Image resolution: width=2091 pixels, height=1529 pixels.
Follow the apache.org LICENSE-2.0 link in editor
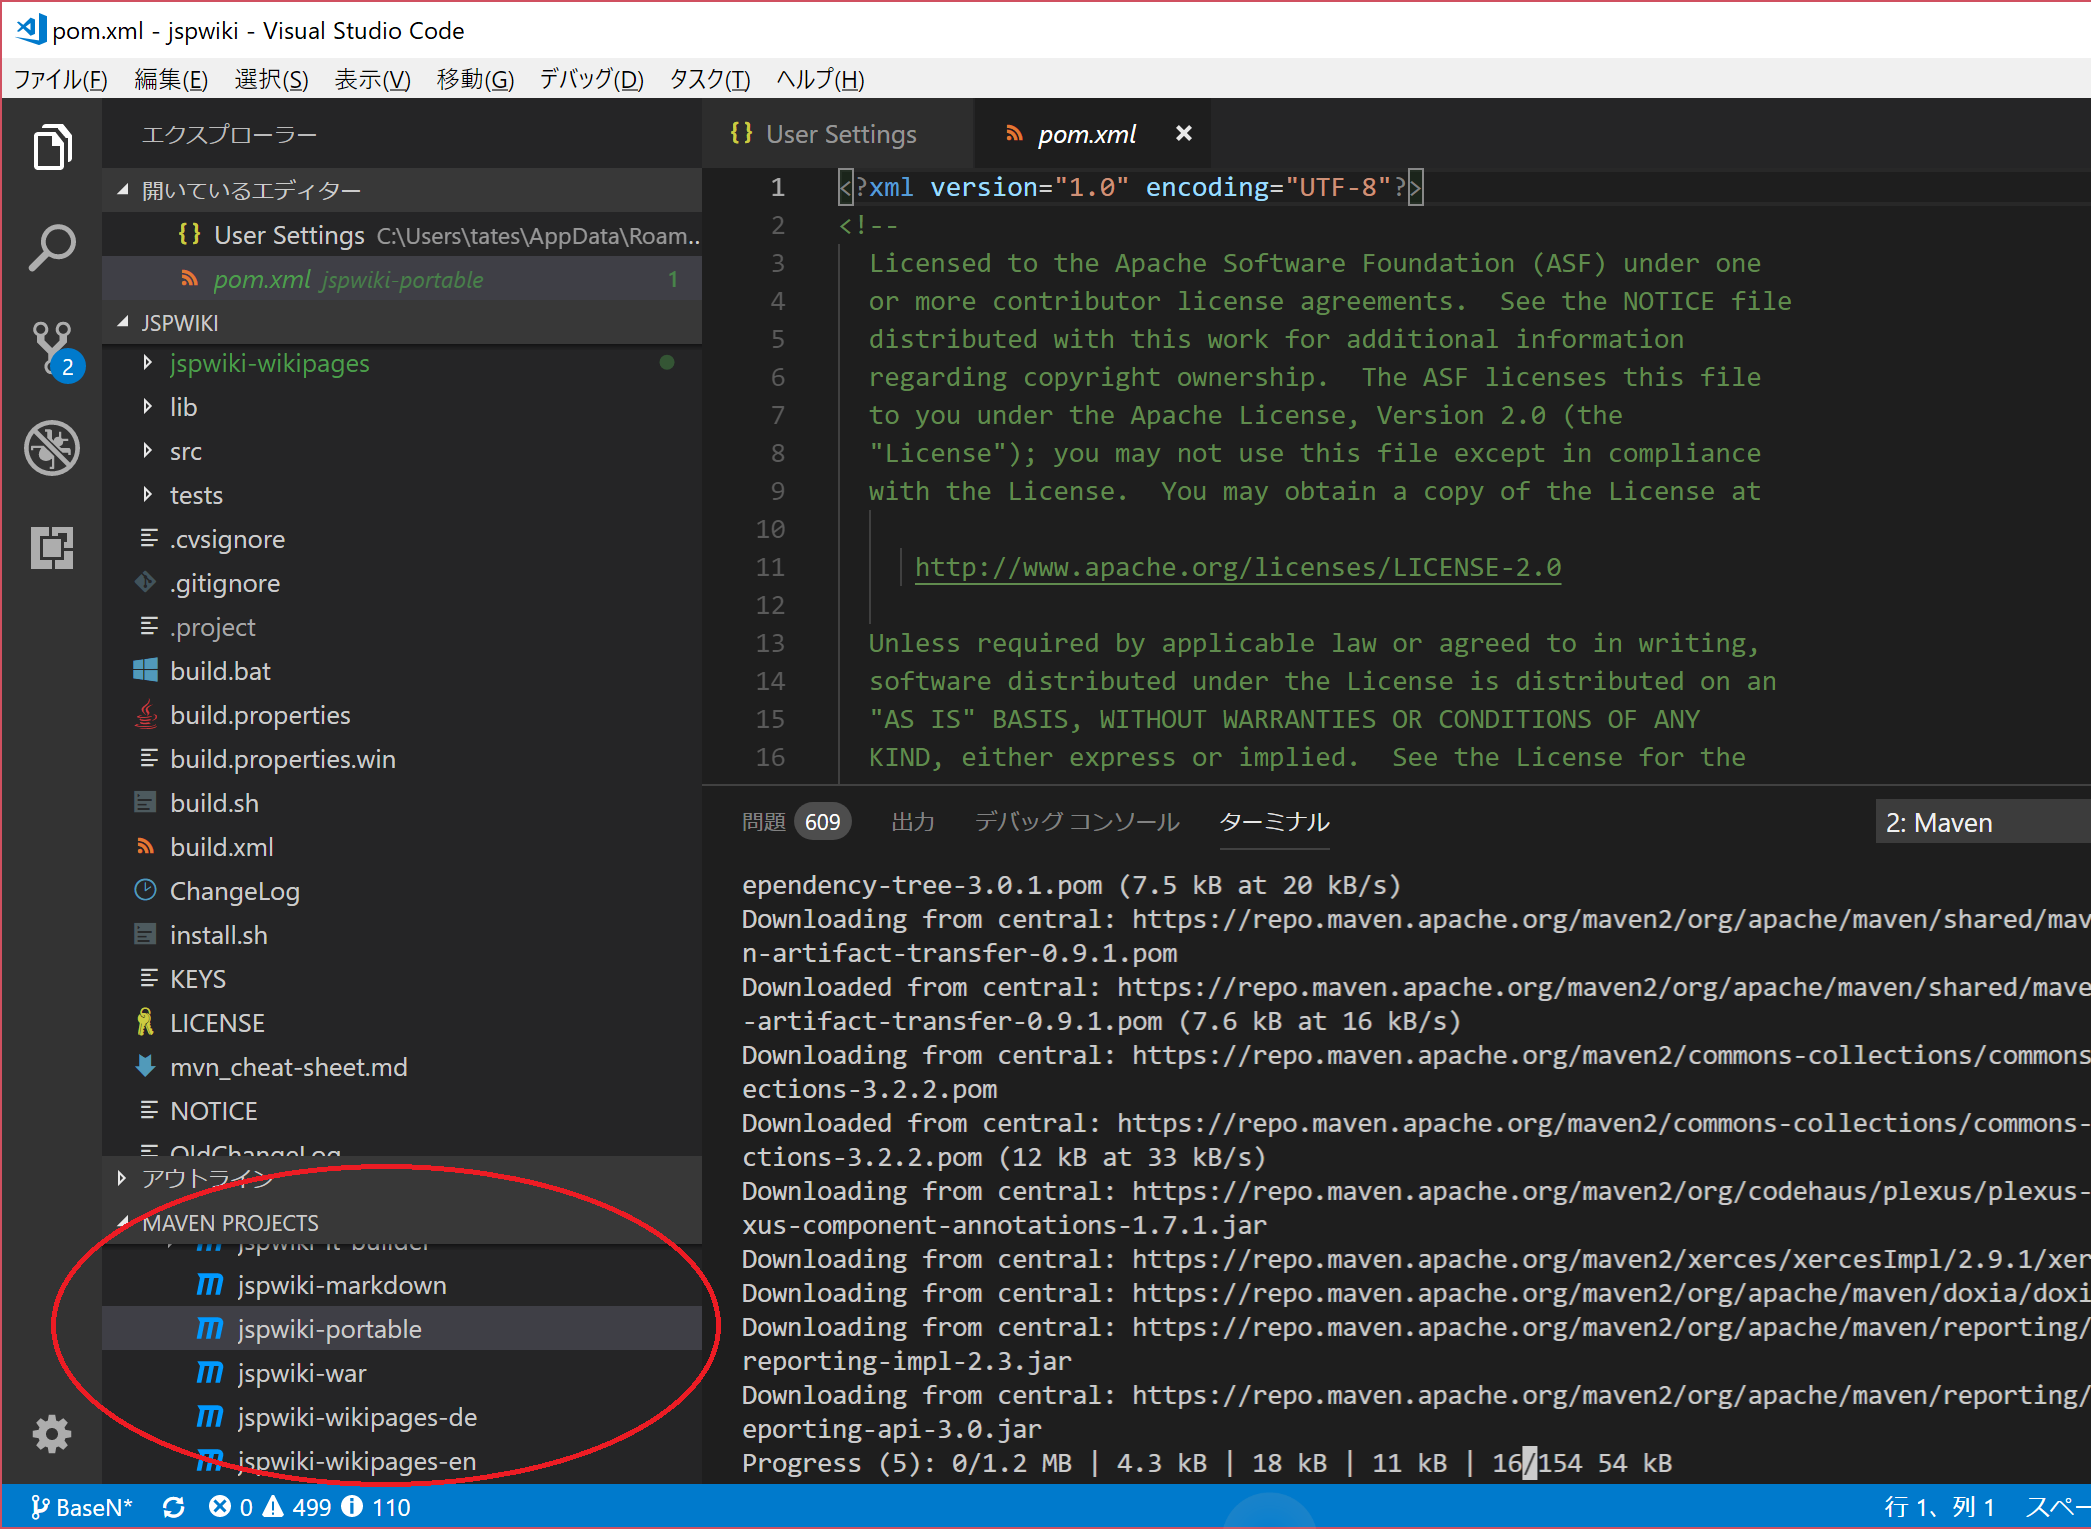click(1238, 567)
